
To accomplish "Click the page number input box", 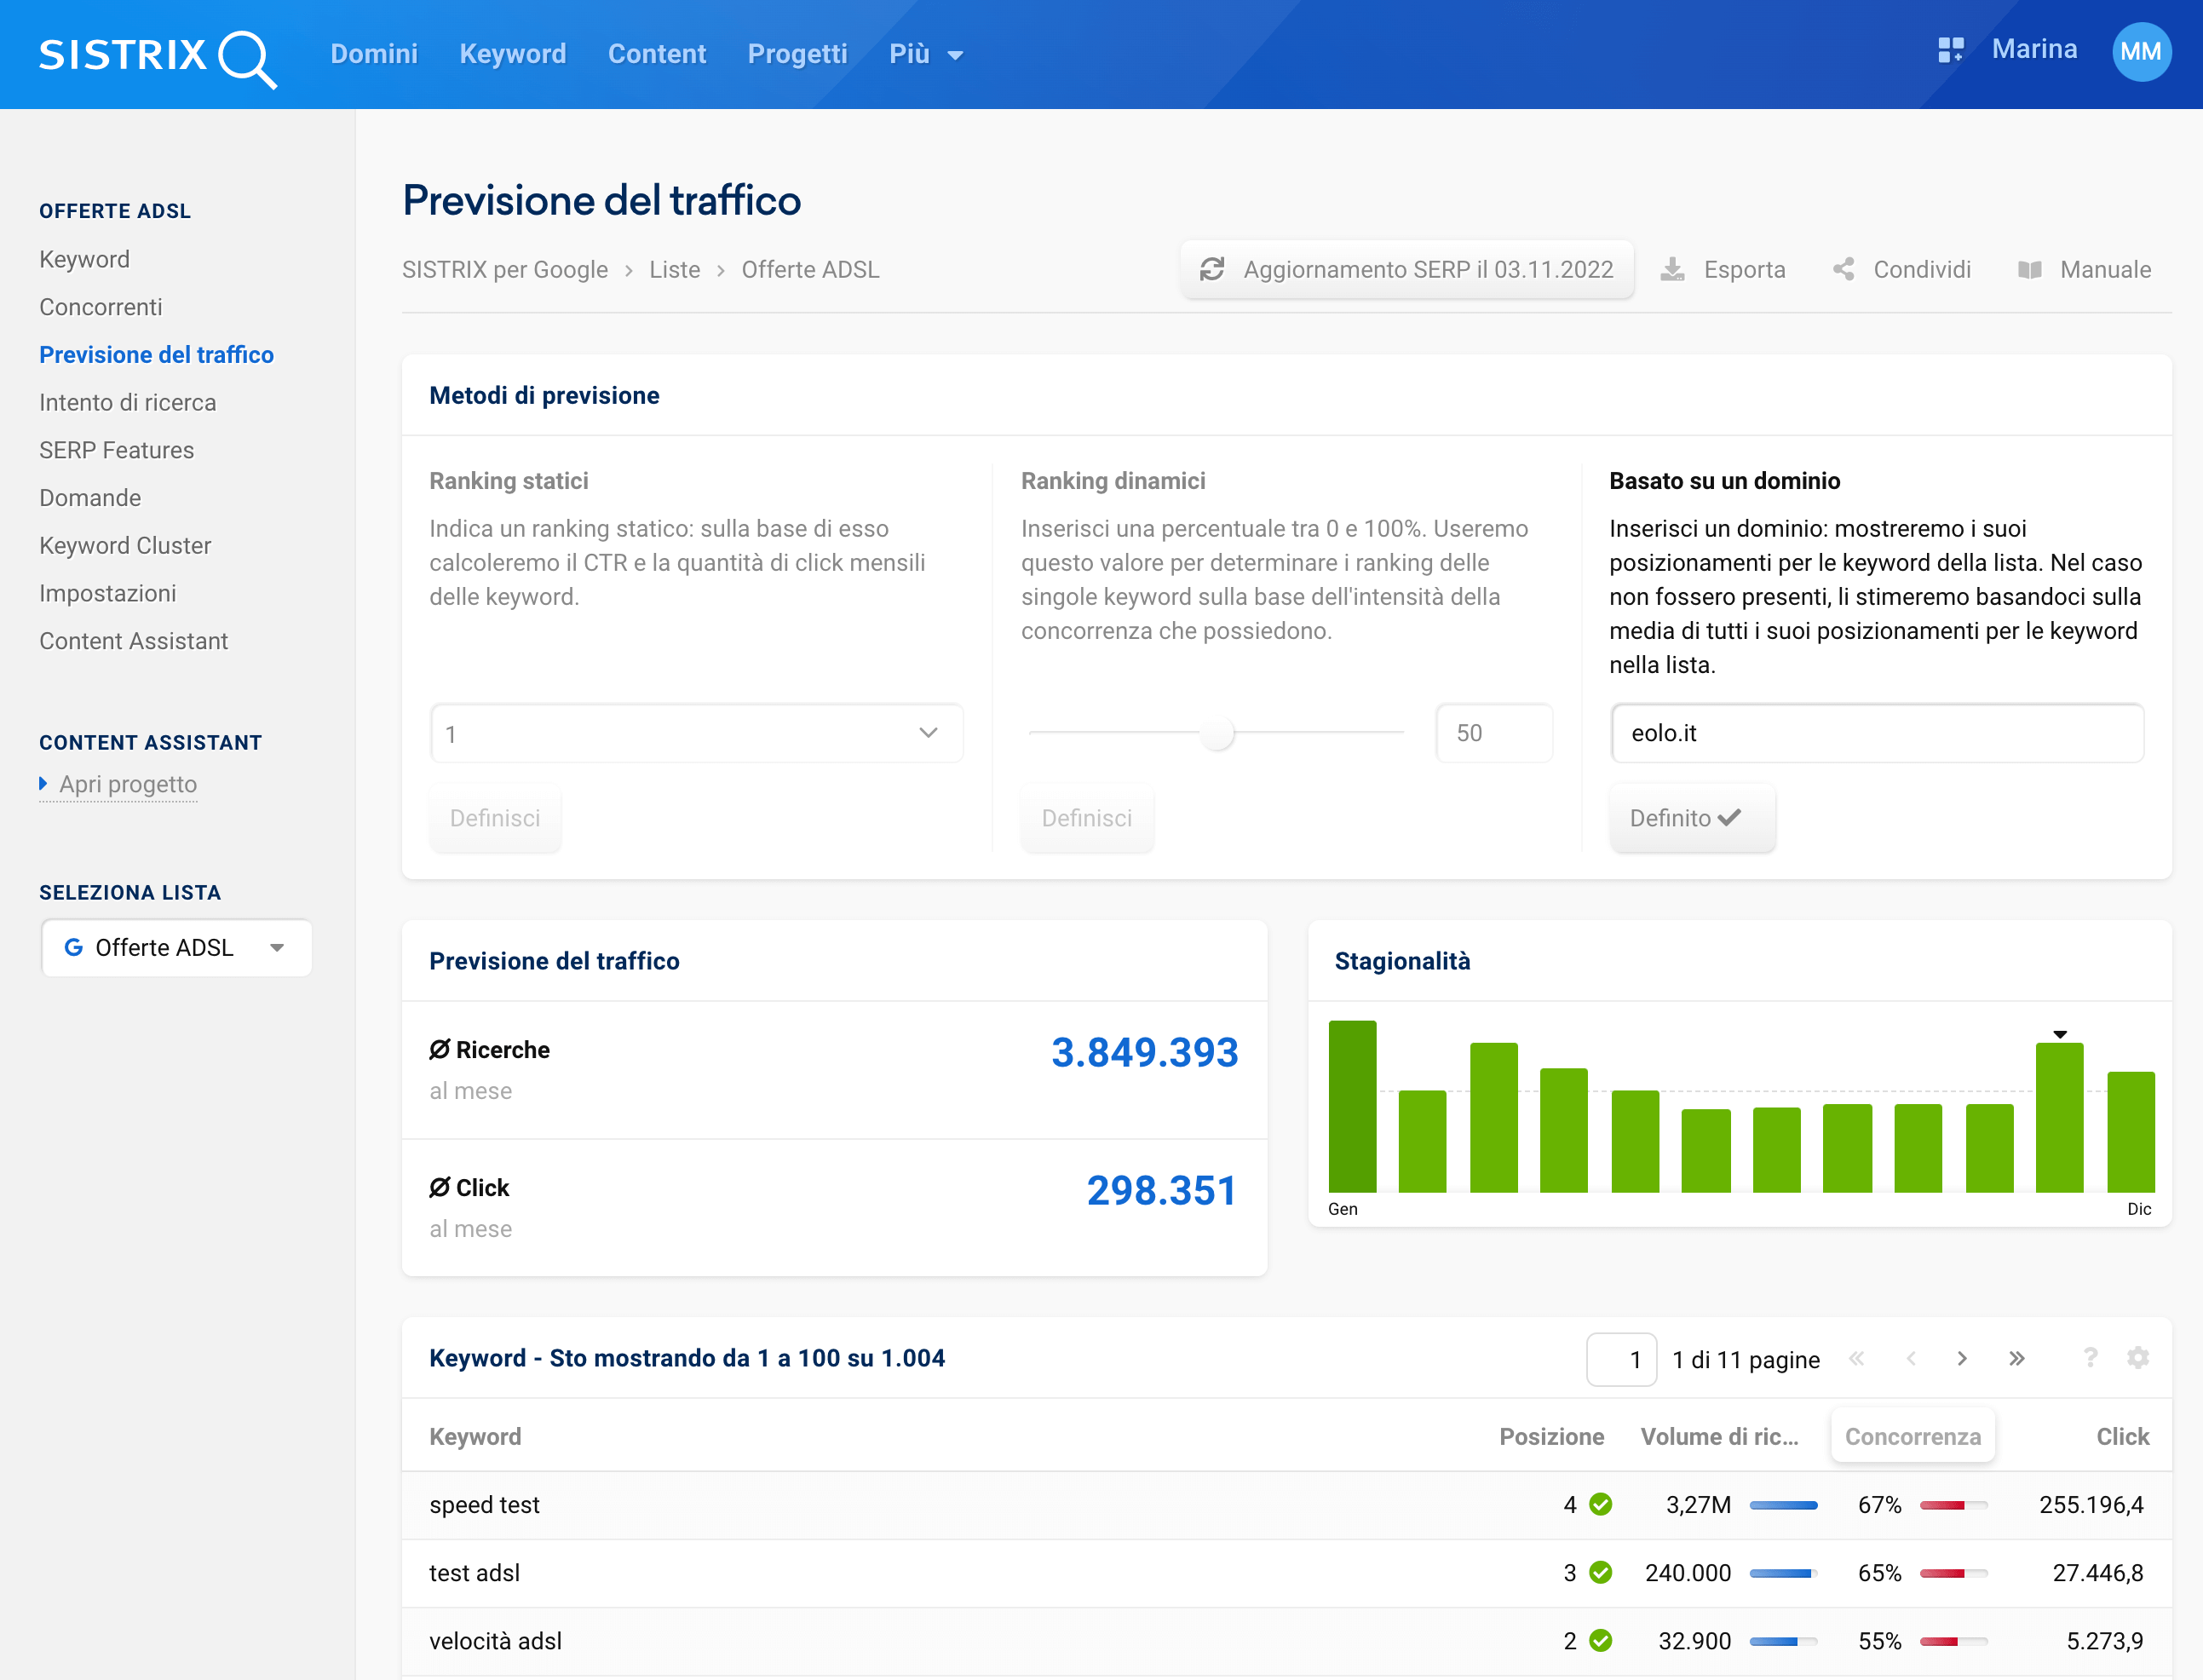I will [1621, 1359].
